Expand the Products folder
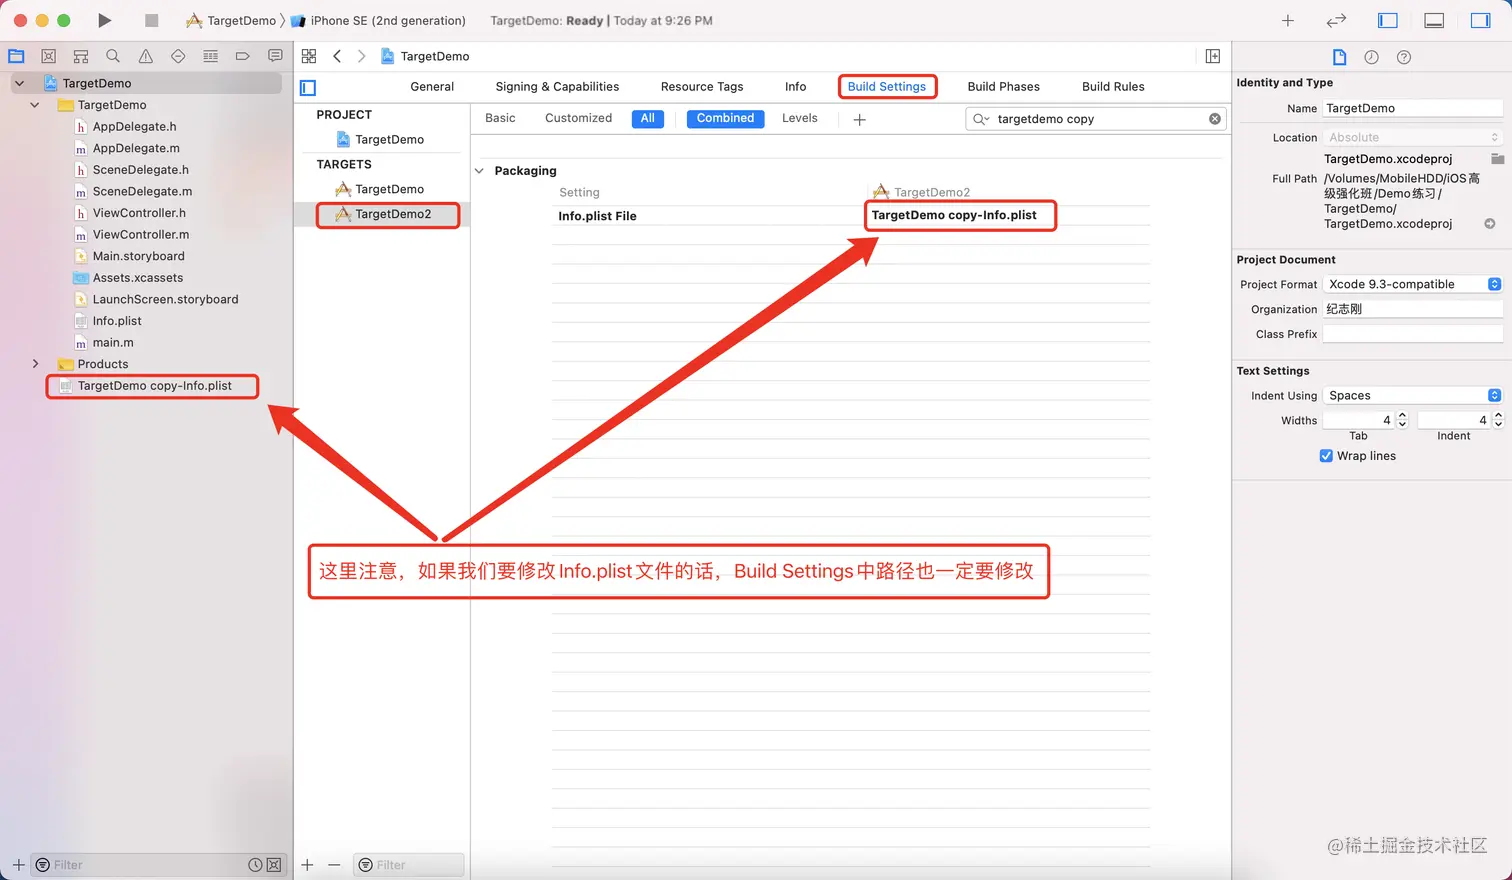Image resolution: width=1512 pixels, height=880 pixels. (35, 364)
